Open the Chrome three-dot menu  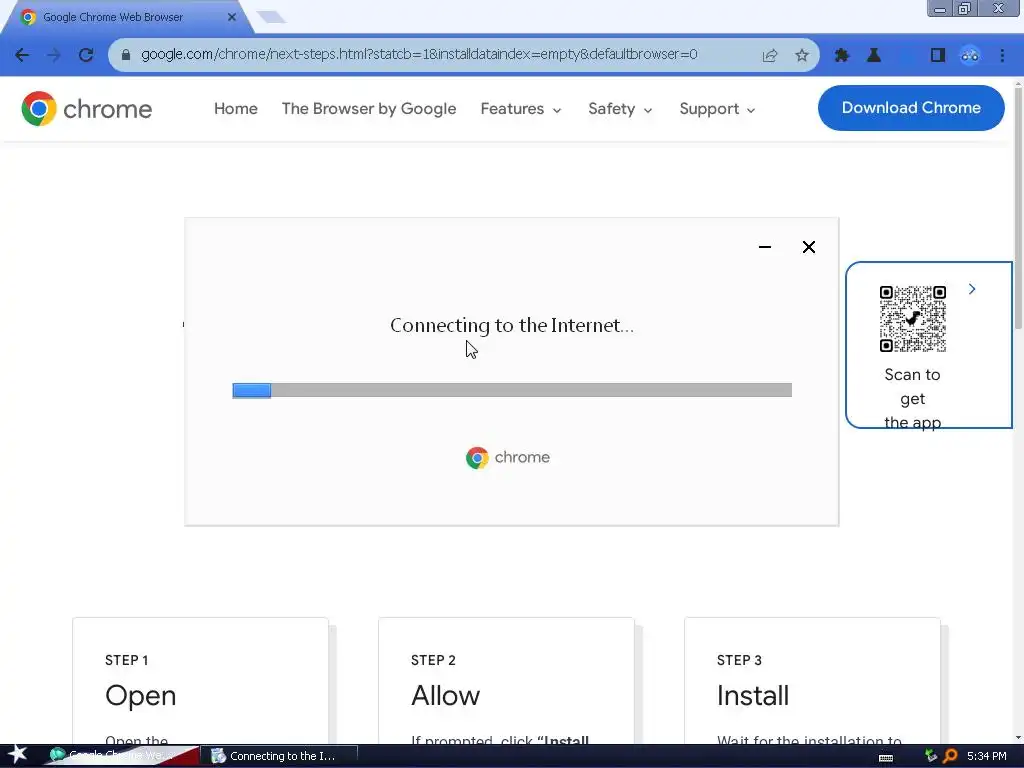point(1002,55)
